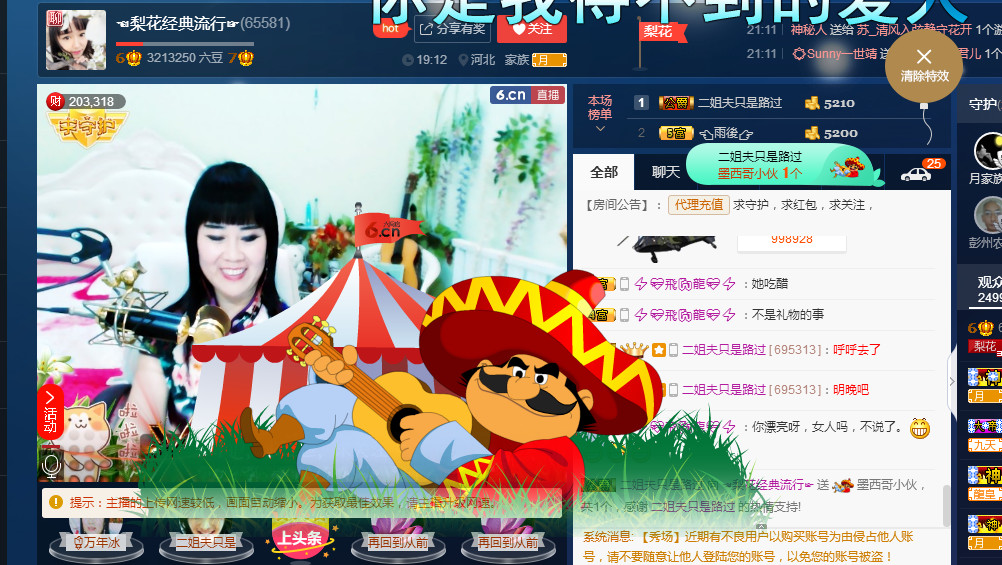The width and height of the screenshot is (1002, 565).
Task: Switch to the 全部 chat tab
Action: [x=604, y=172]
